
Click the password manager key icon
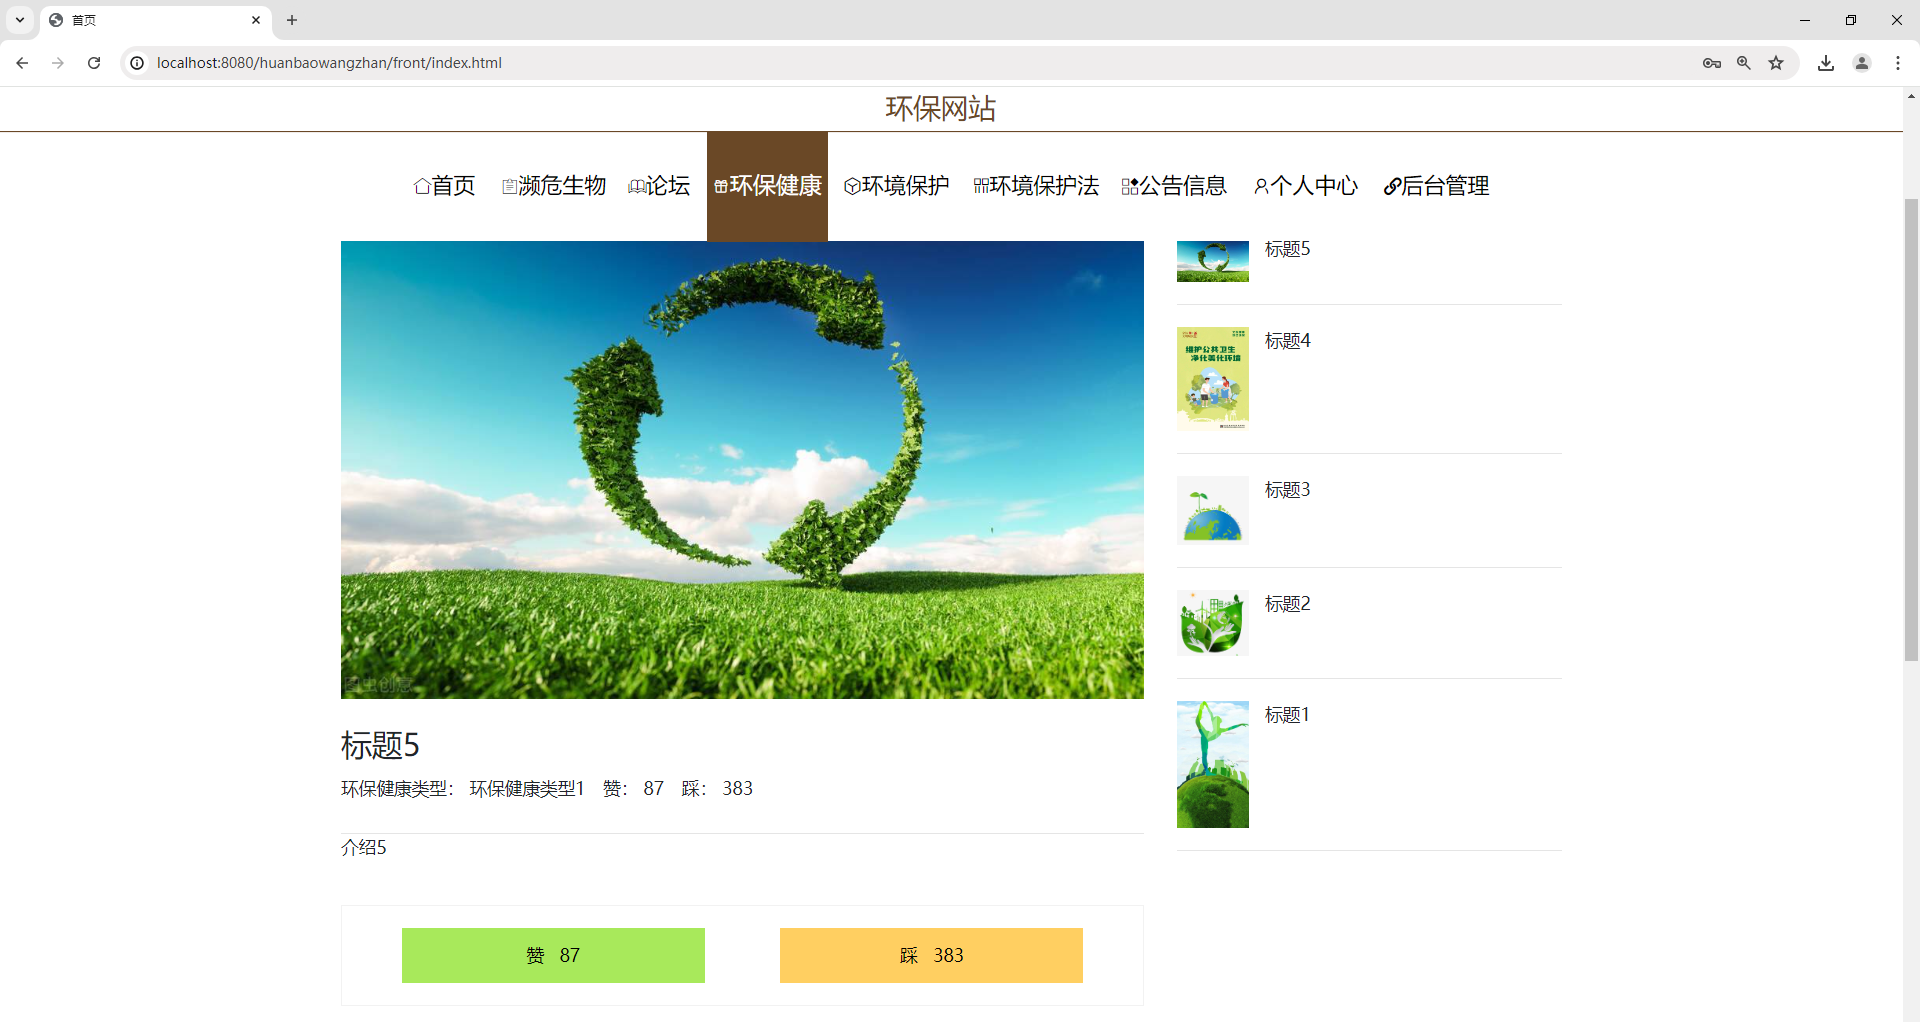coord(1712,62)
